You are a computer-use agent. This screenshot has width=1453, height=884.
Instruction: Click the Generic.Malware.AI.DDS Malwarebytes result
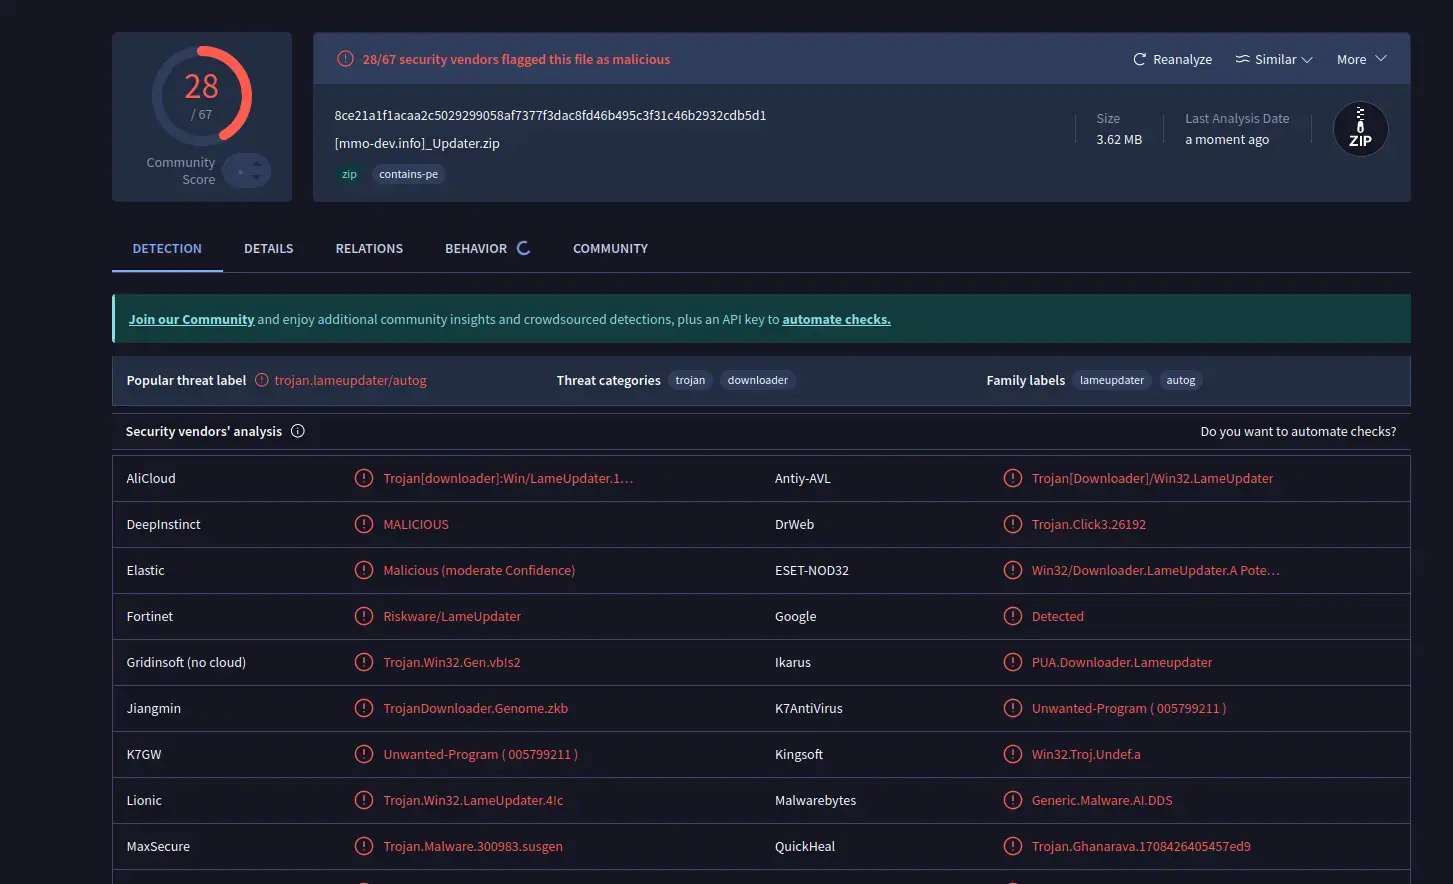(x=1102, y=800)
